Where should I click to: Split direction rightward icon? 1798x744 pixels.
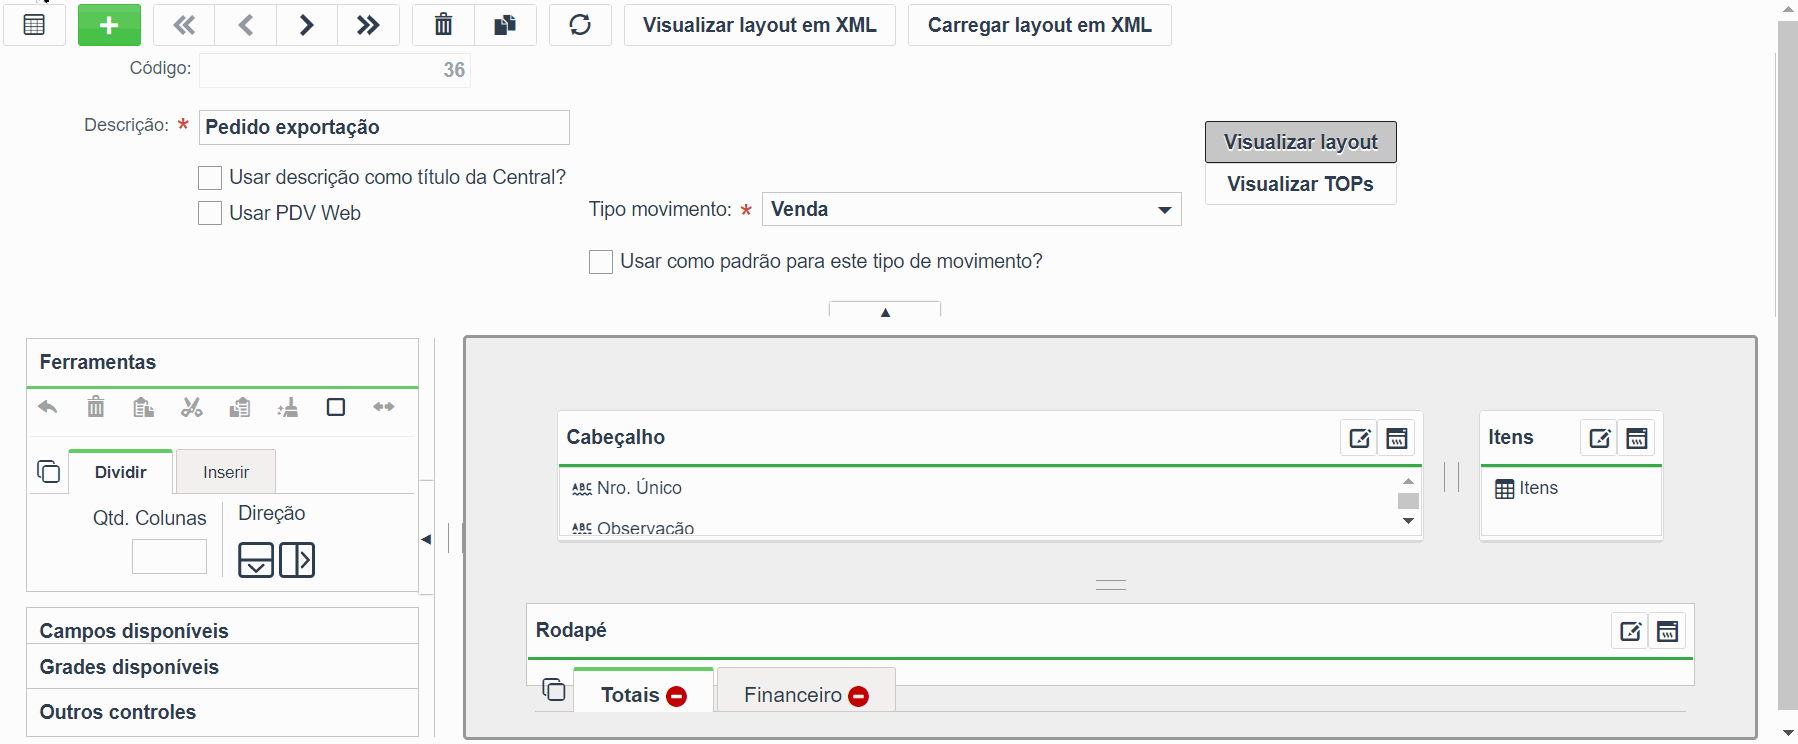pos(297,560)
